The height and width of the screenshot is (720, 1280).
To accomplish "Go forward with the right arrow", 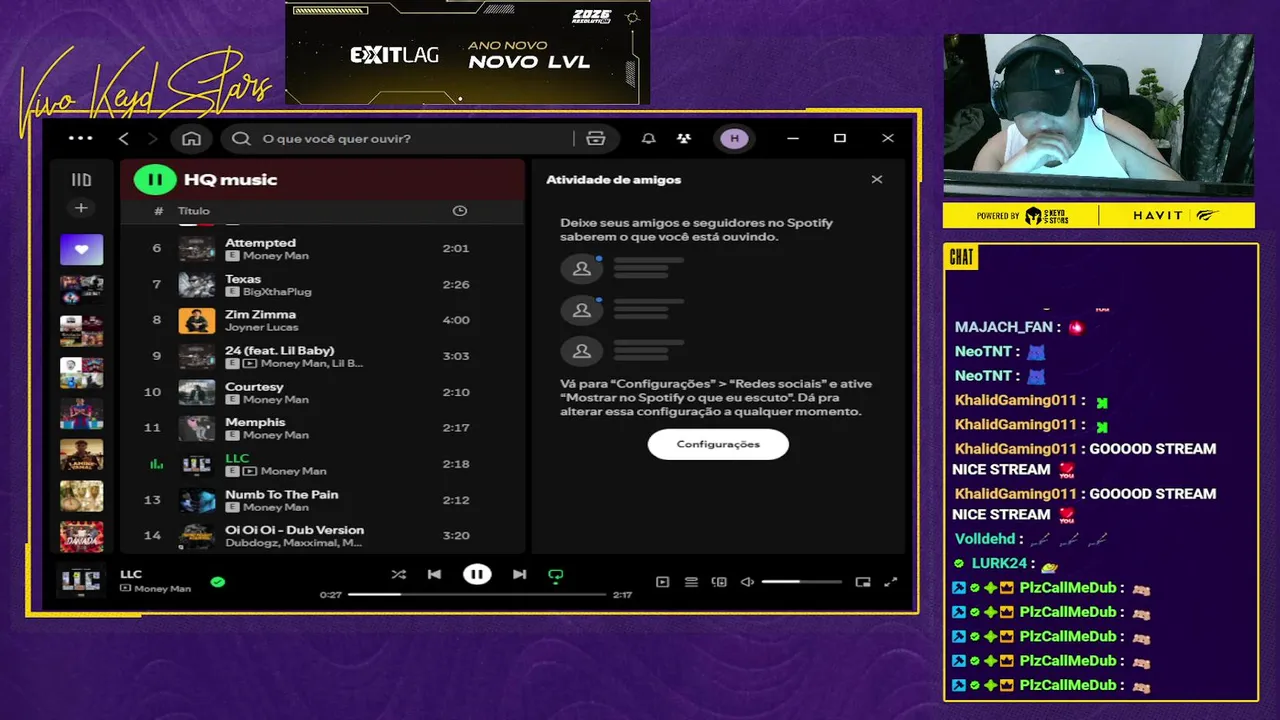I will point(152,139).
